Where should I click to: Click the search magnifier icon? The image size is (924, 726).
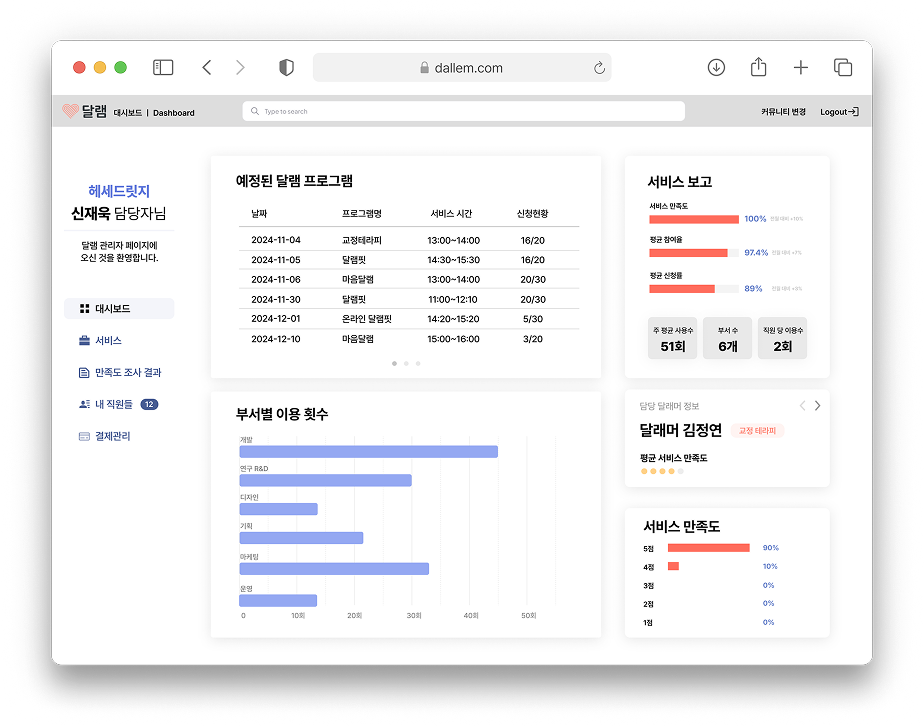click(255, 111)
